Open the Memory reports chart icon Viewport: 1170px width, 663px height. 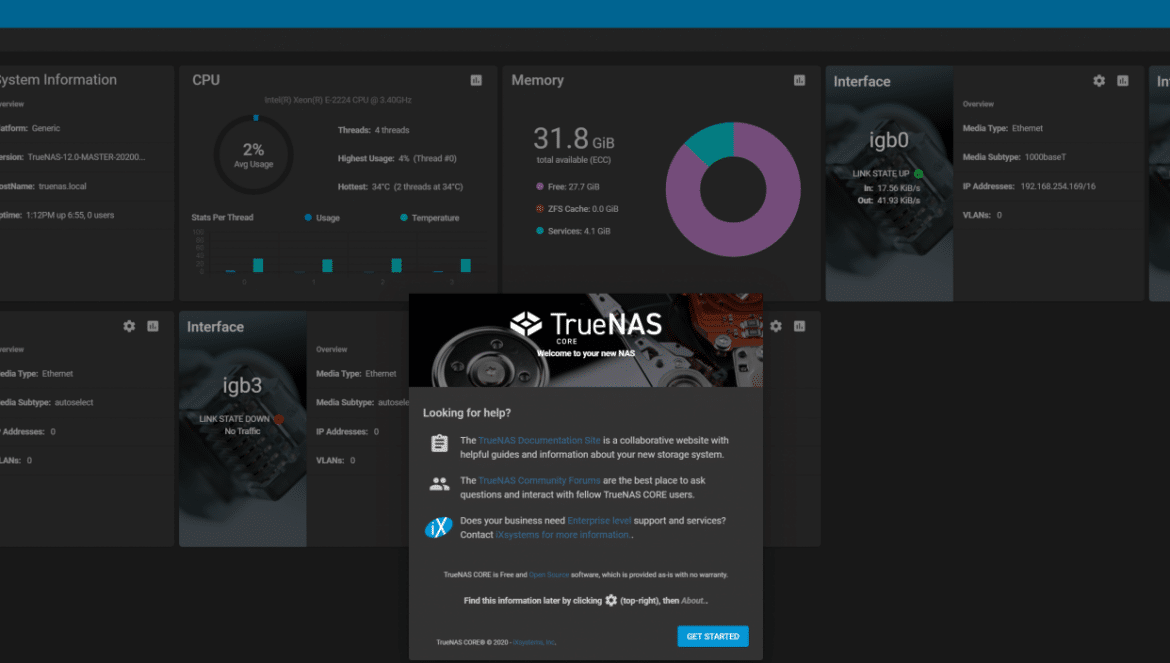[x=799, y=81]
